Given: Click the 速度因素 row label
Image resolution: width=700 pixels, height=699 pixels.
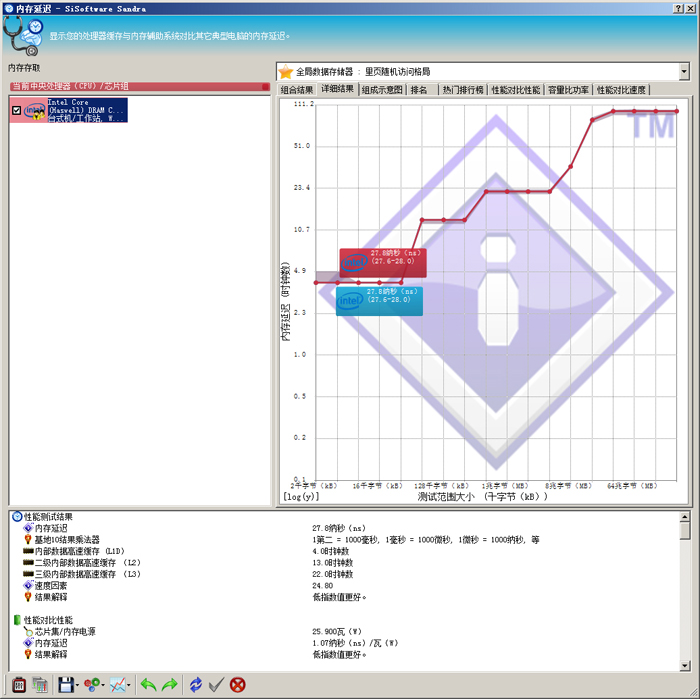Looking at the screenshot, I should [x=51, y=585].
